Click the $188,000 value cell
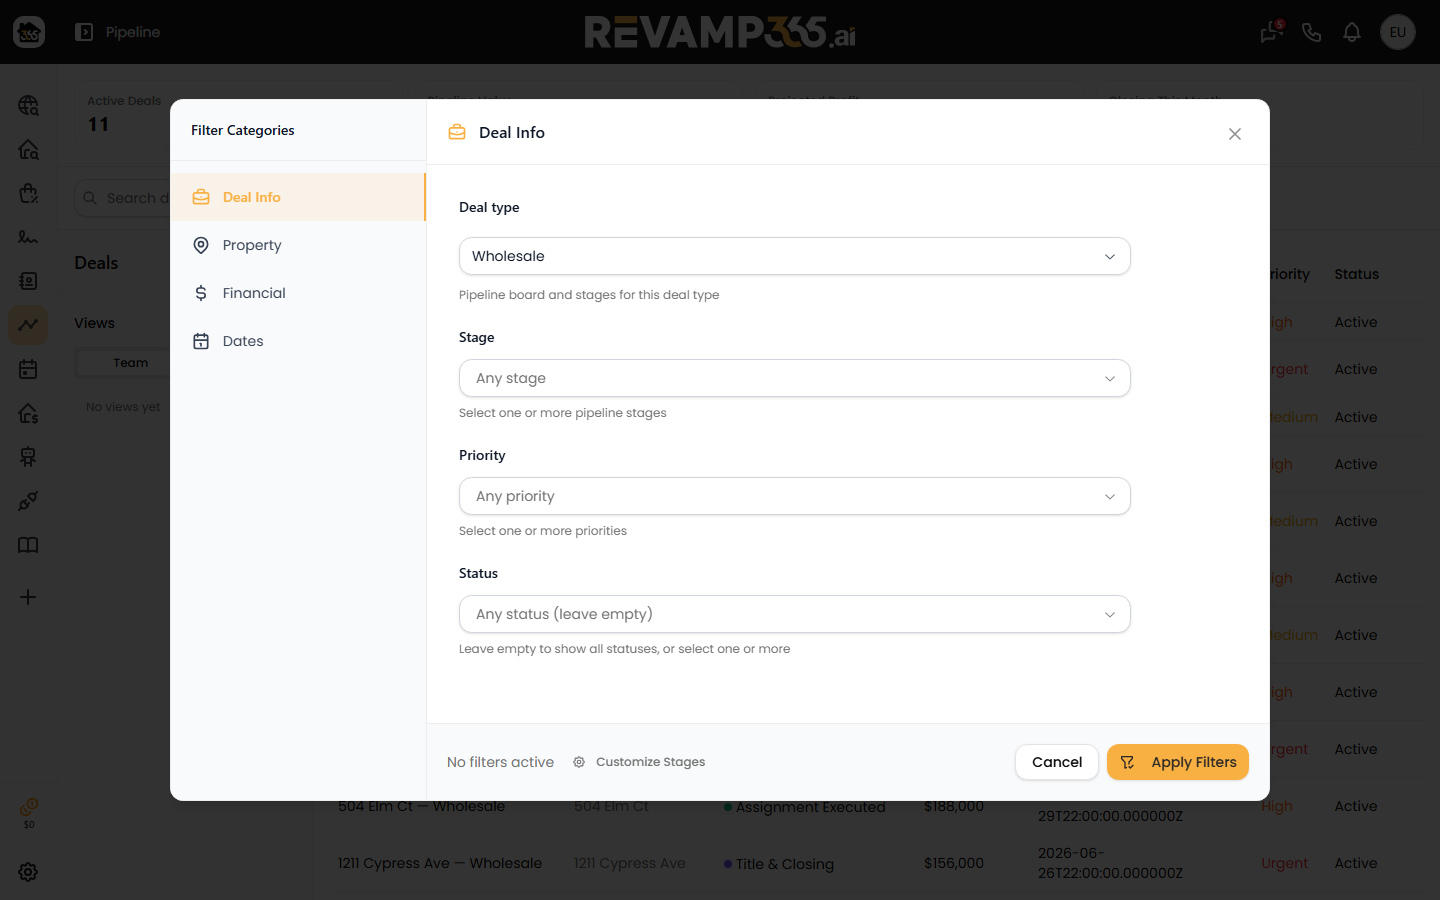 954,806
